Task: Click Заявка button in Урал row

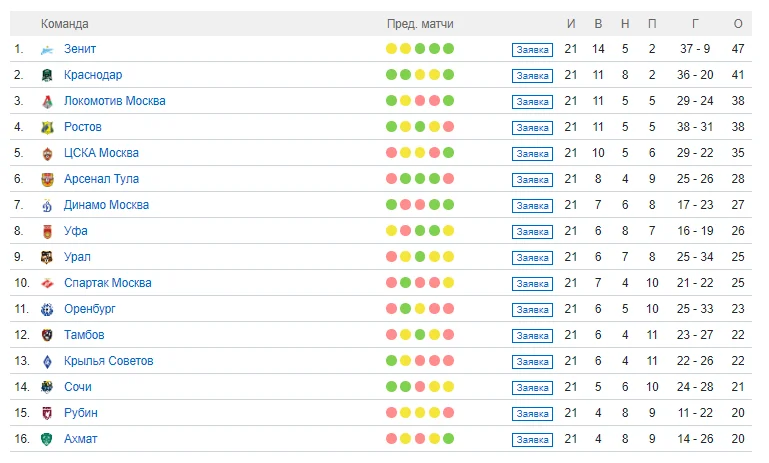Action: [x=533, y=258]
